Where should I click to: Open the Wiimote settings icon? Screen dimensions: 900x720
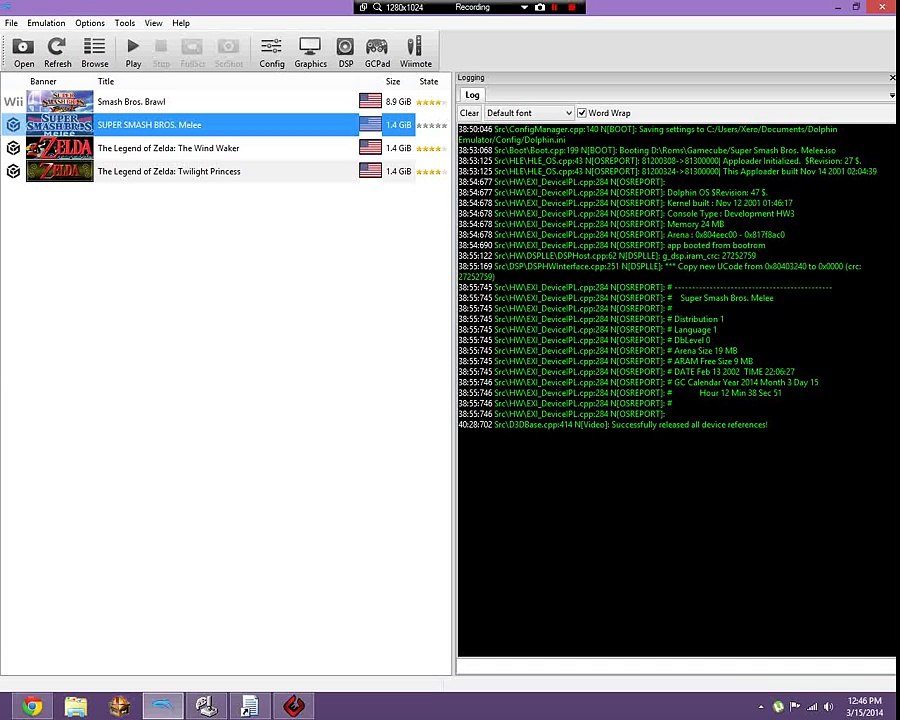click(x=416, y=52)
